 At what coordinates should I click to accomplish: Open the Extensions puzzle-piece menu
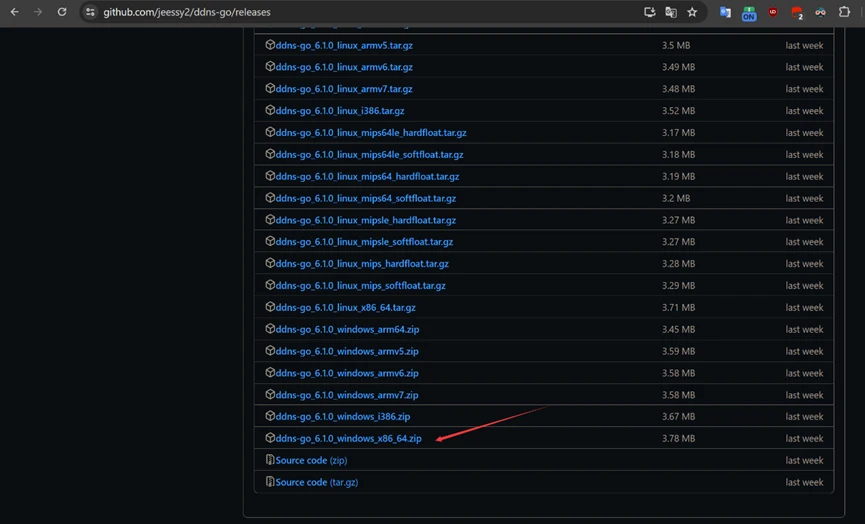point(844,12)
